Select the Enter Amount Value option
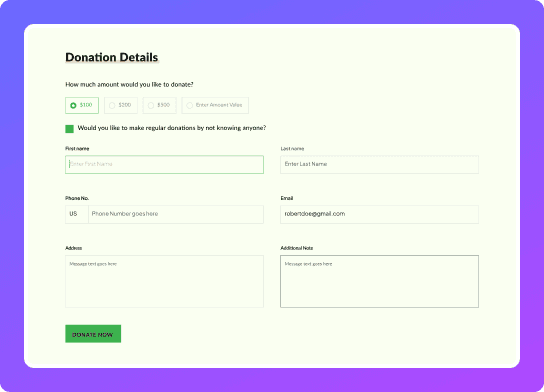This screenshot has width=544, height=392. [x=215, y=105]
